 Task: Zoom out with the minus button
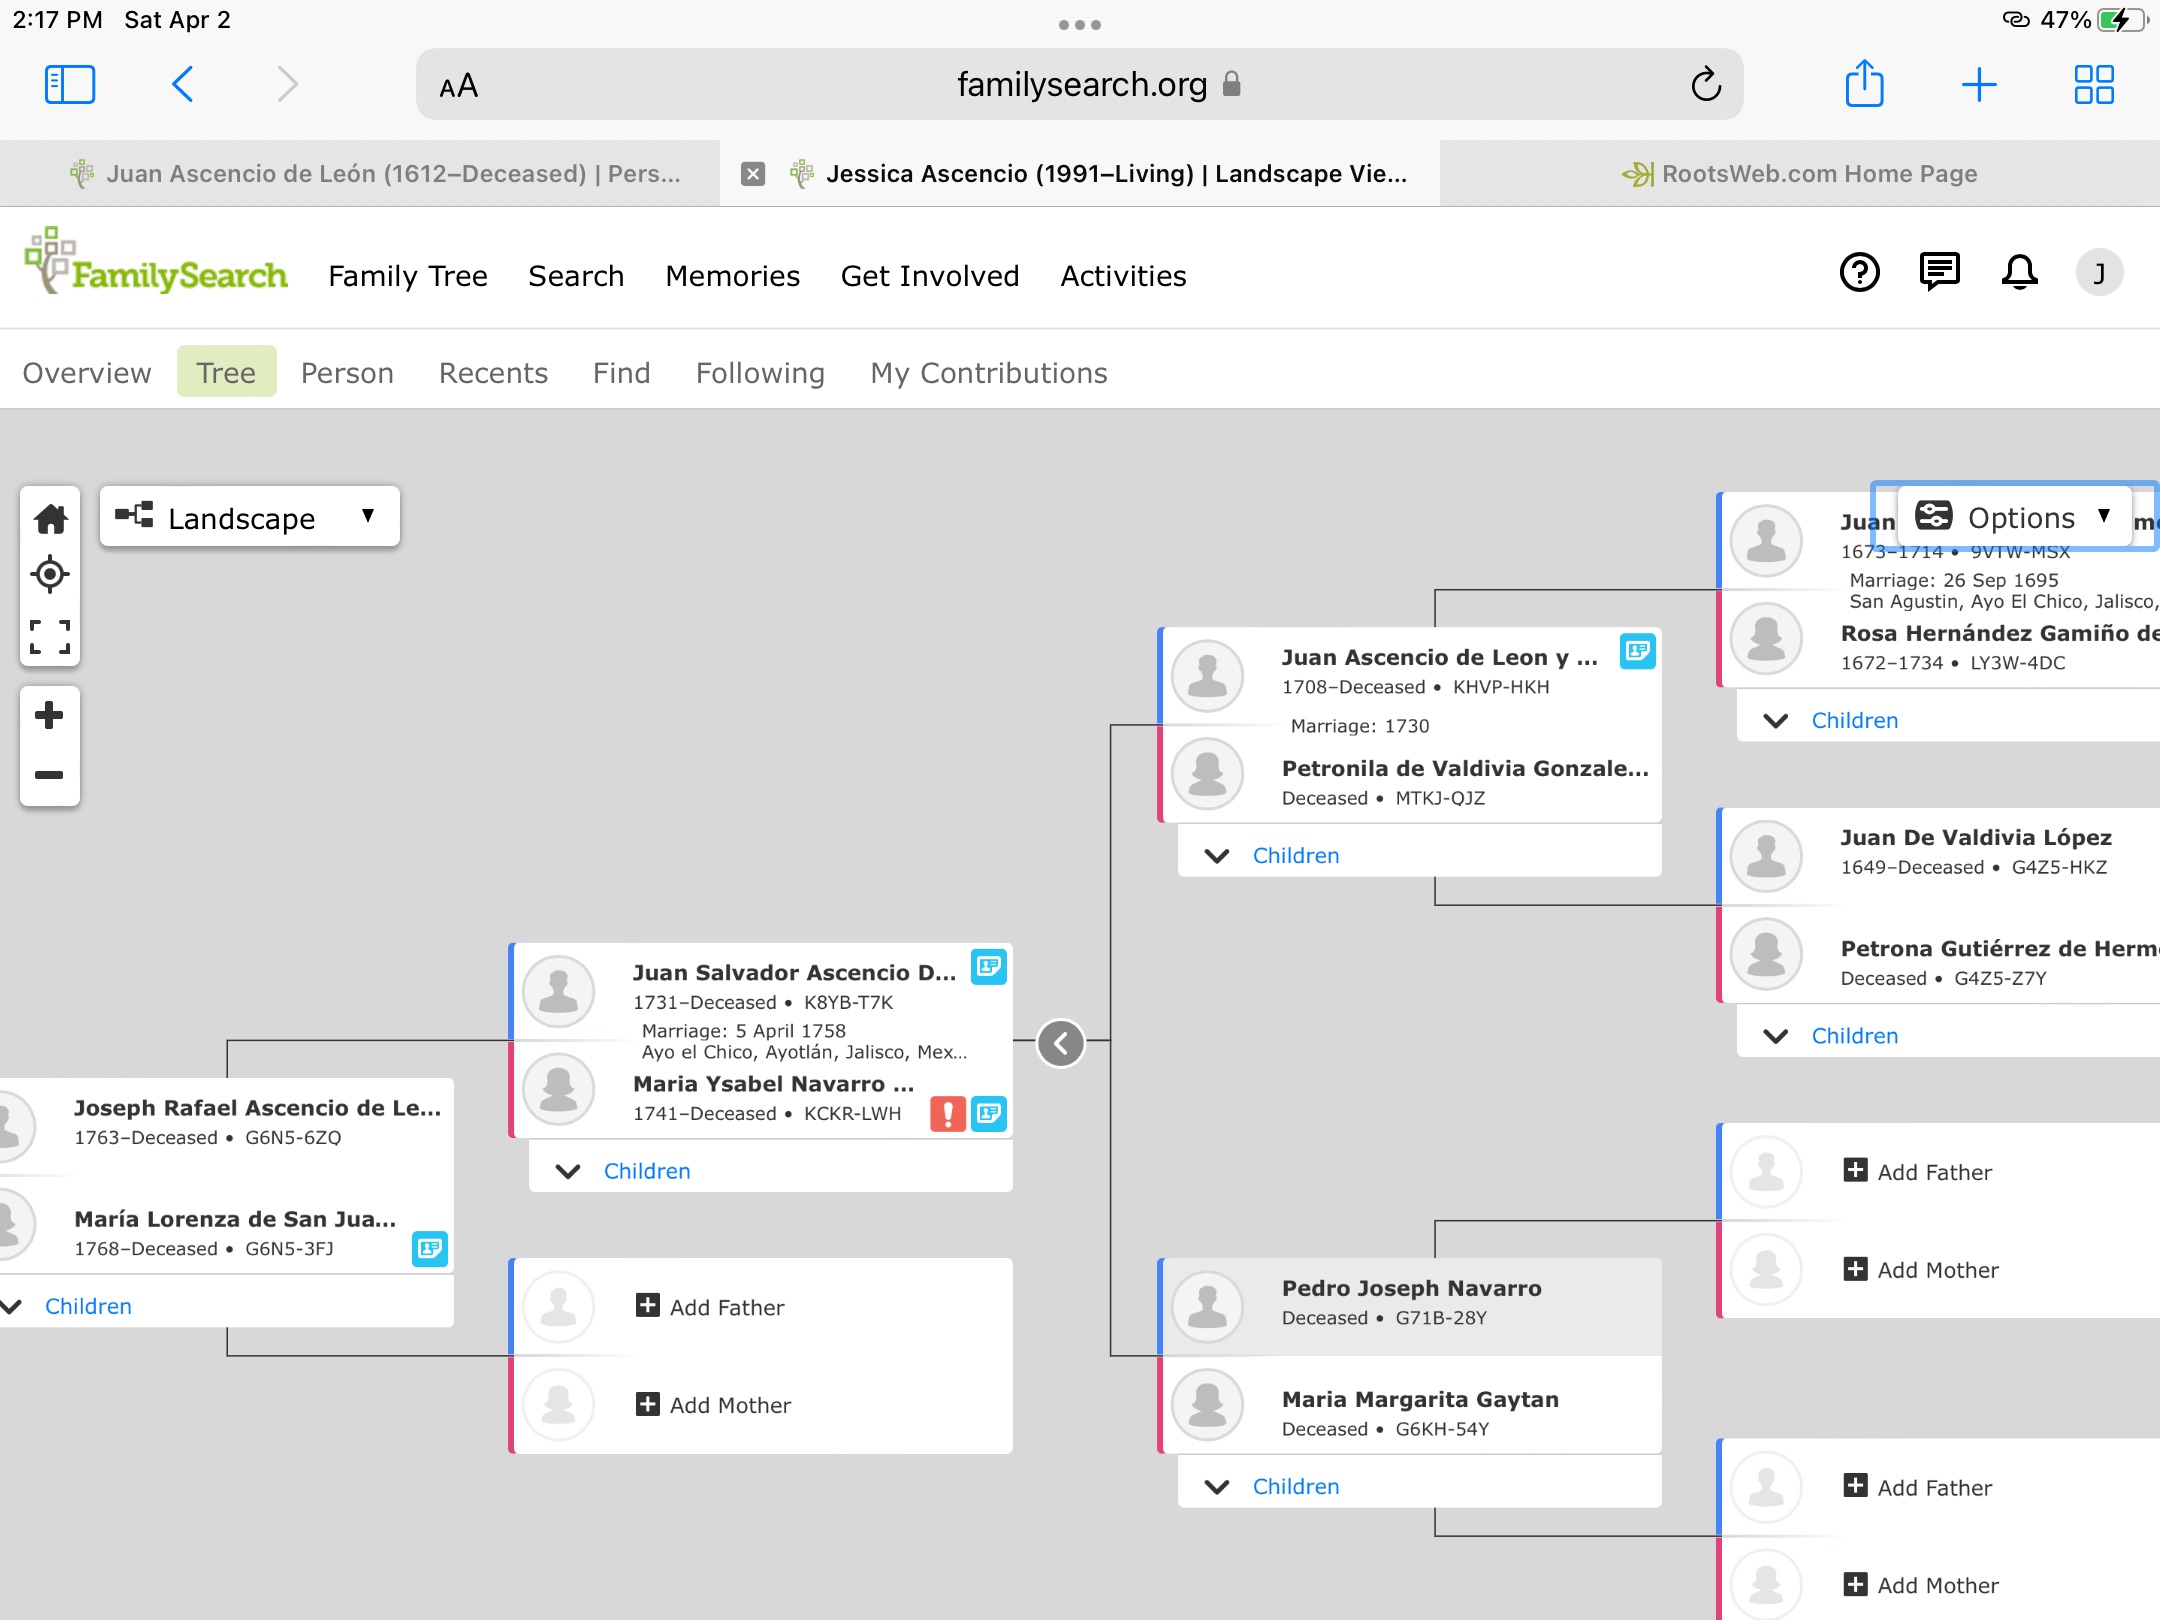tap(50, 775)
